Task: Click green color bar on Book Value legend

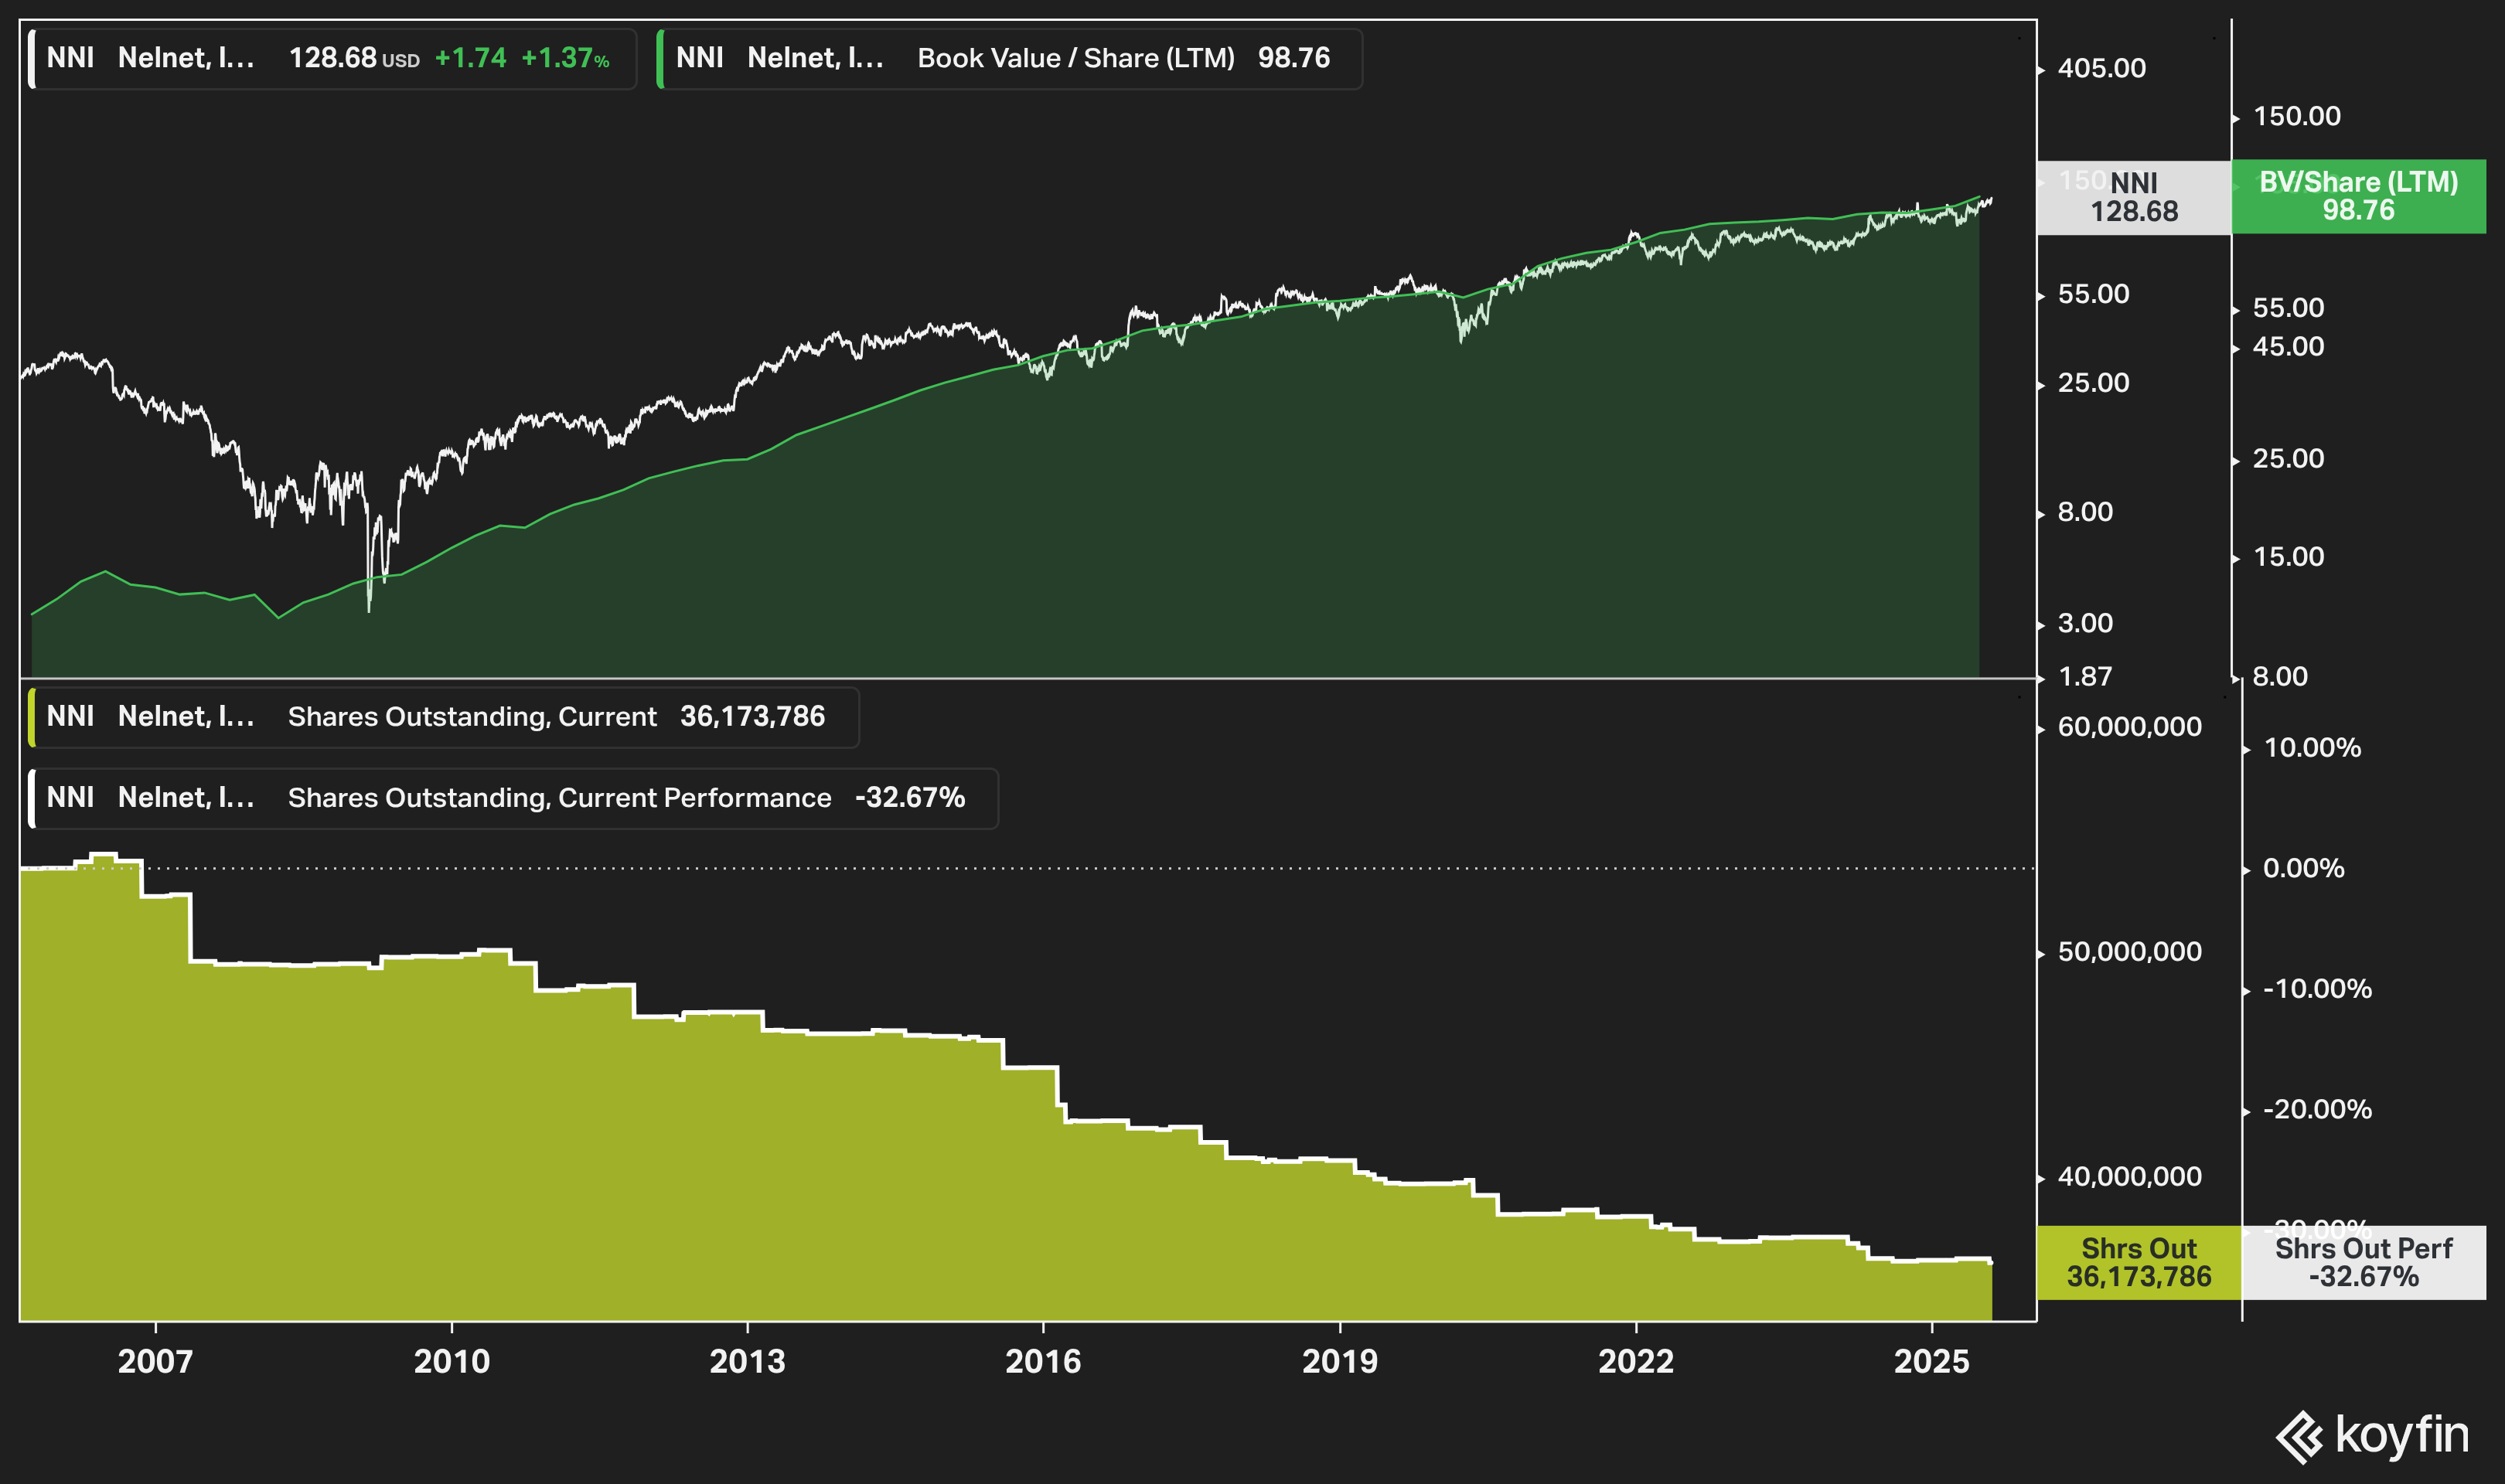Action: [660, 59]
